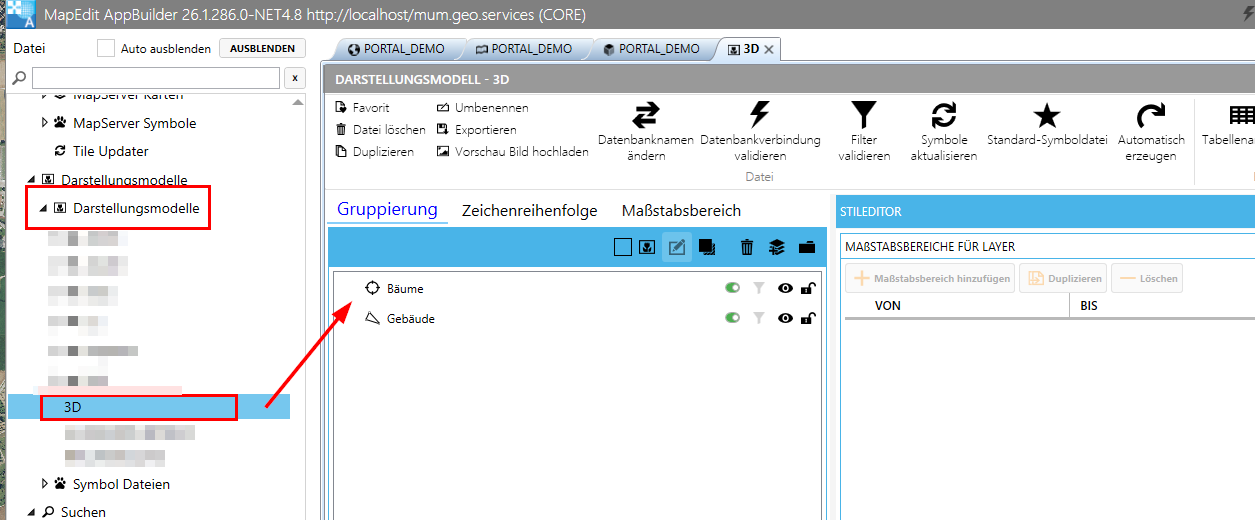Expand the MapServer Symbole tree node
This screenshot has height=520, width=1255.
[45, 123]
